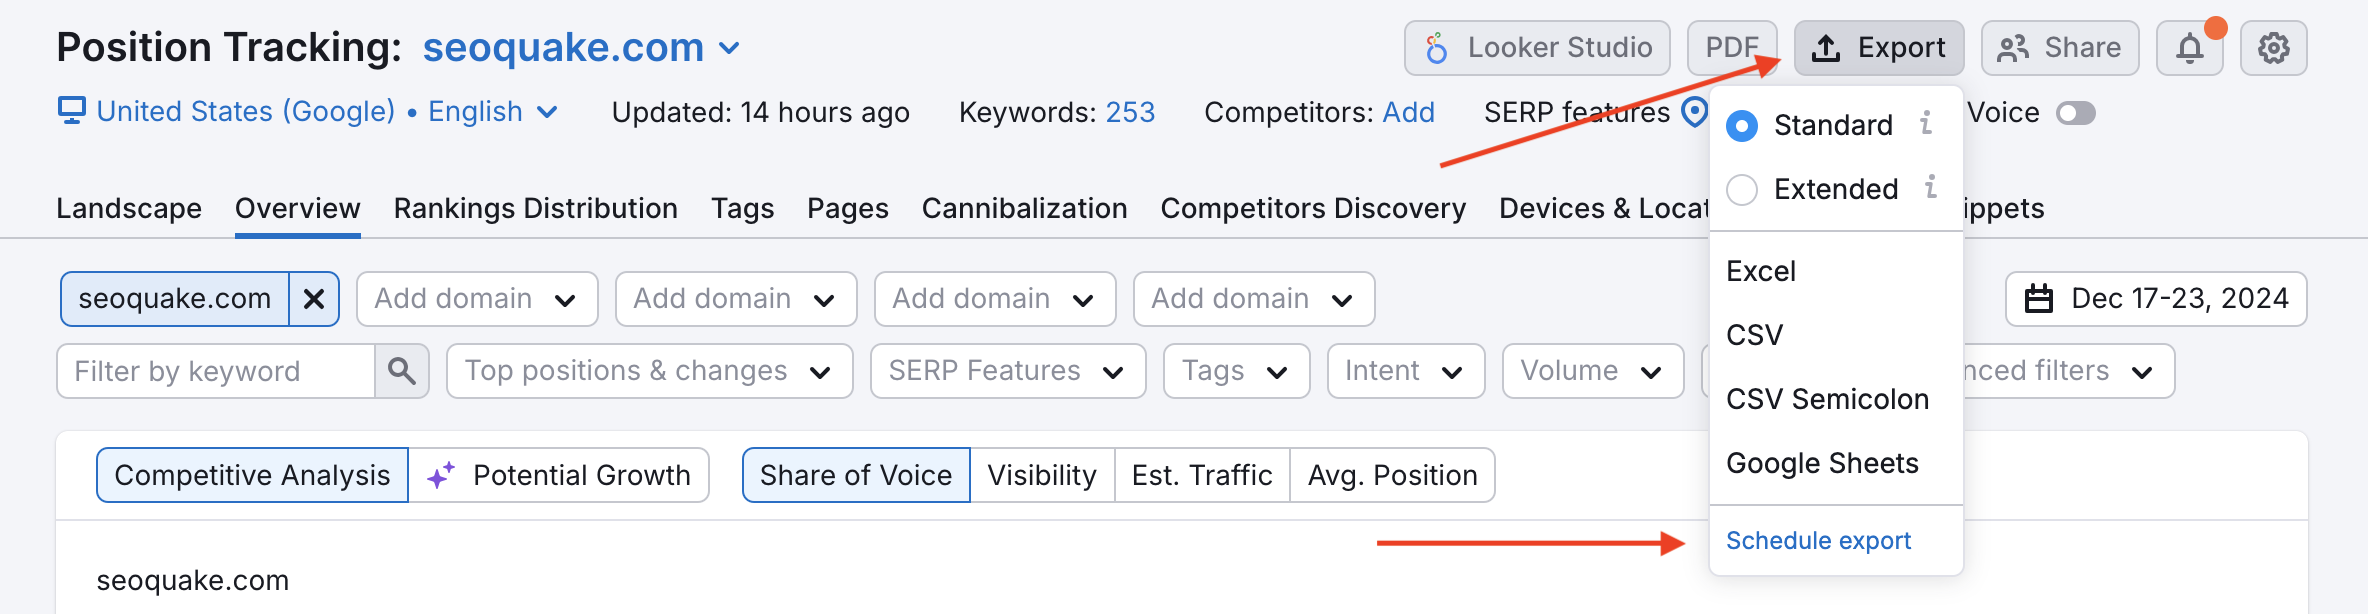Viewport: 2368px width, 614px height.
Task: Open the date range calendar picker
Action: click(2155, 299)
